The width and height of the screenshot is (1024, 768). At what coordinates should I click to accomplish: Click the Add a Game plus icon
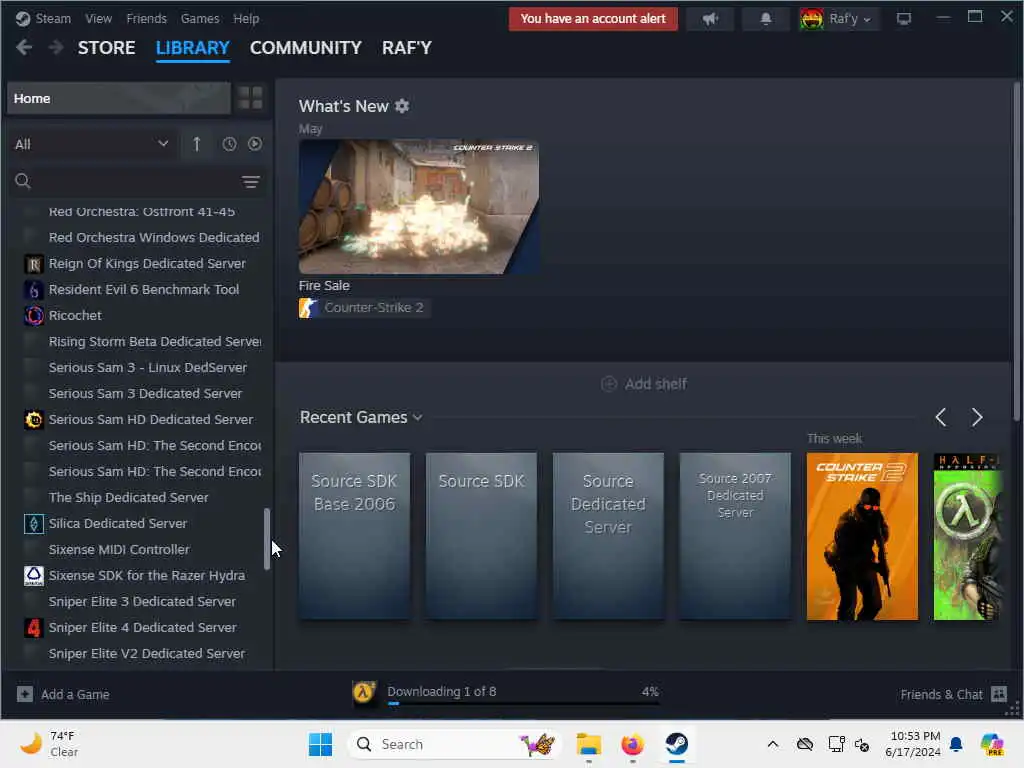(25, 694)
